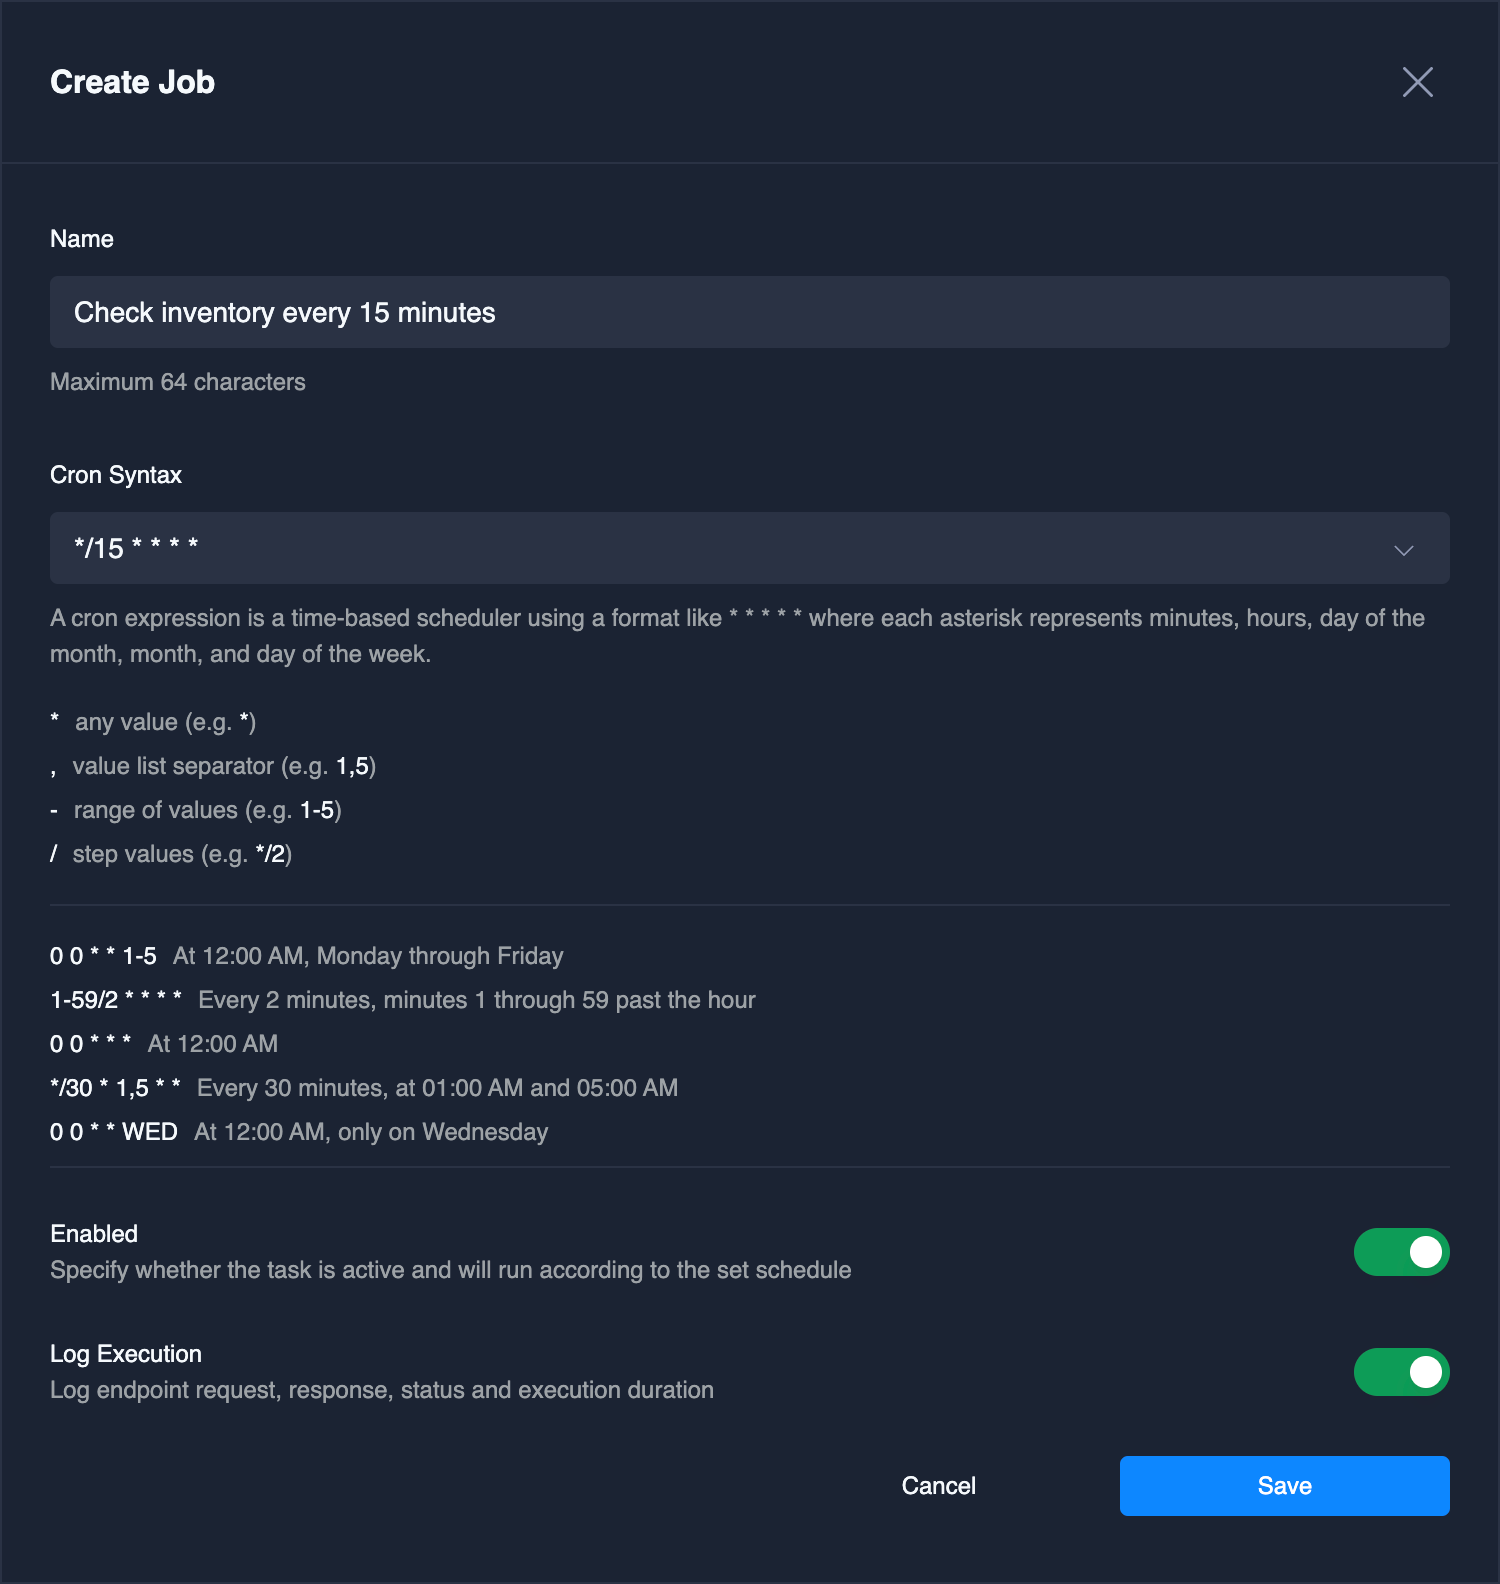The width and height of the screenshot is (1500, 1584).
Task: Cancel creating the job
Action: point(938,1486)
